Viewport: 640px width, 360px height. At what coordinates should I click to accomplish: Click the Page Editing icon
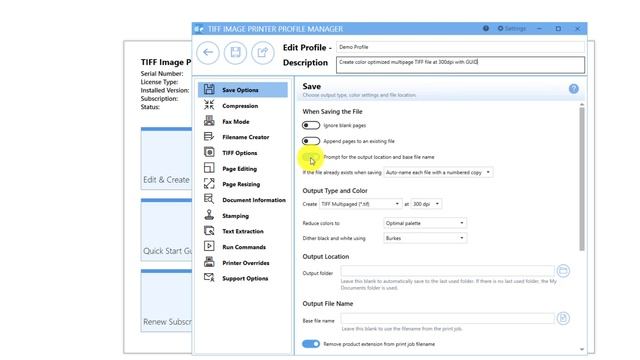(x=209, y=168)
